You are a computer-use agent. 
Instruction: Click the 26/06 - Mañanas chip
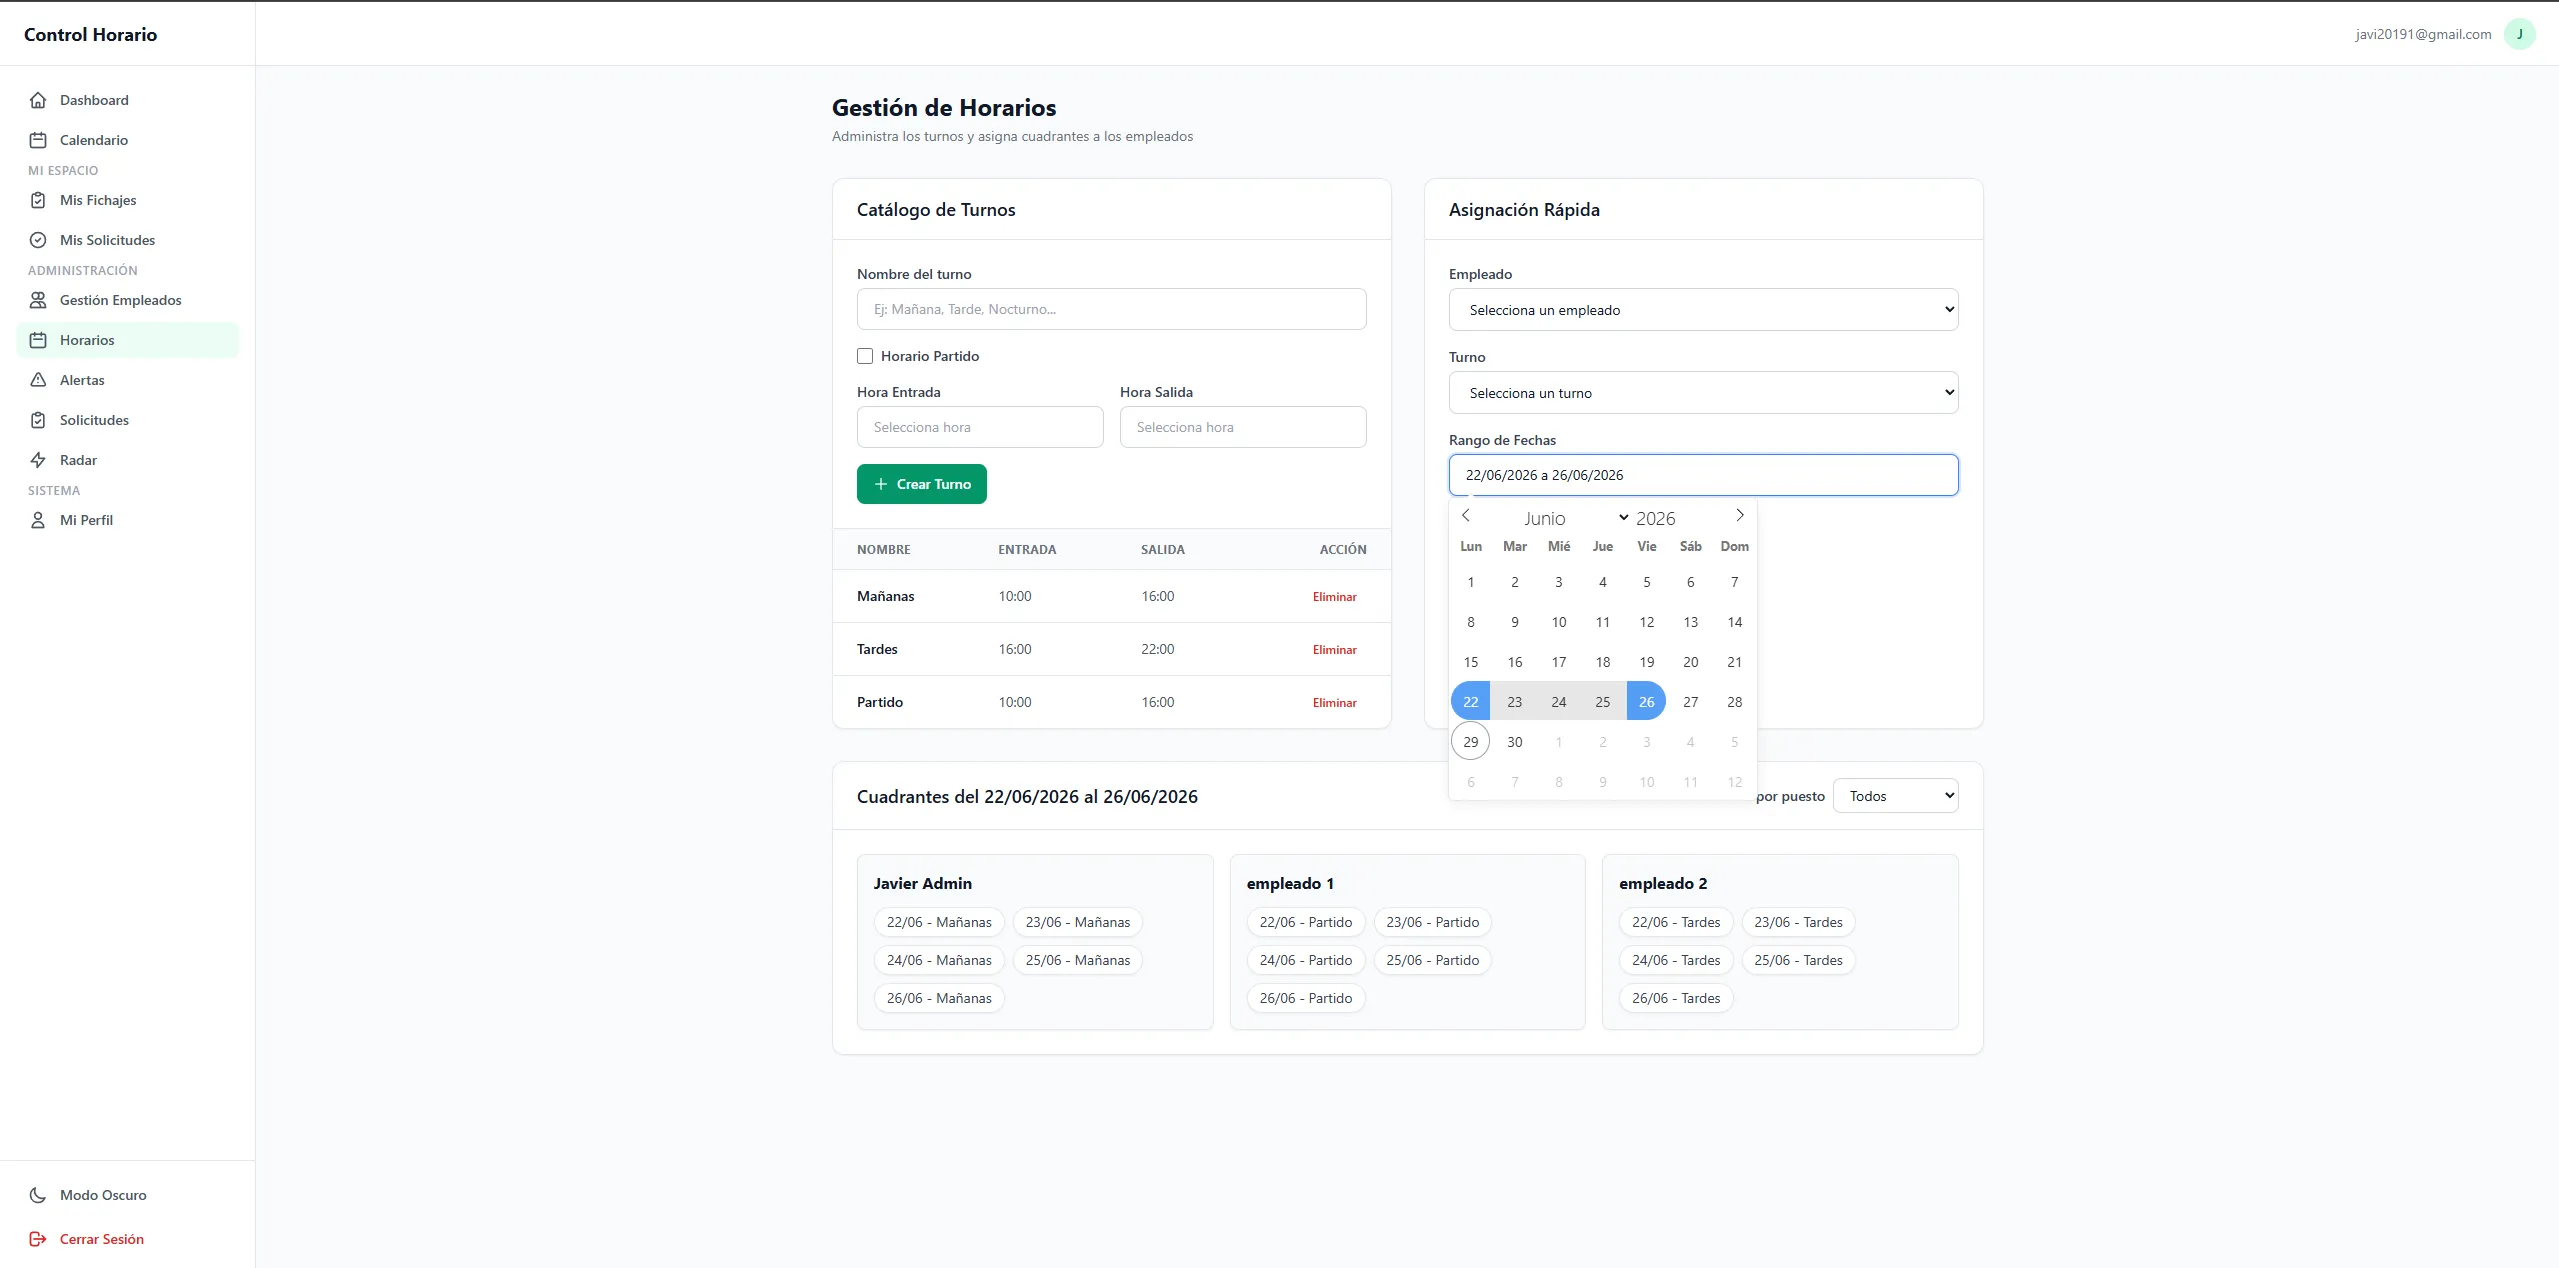coord(939,998)
